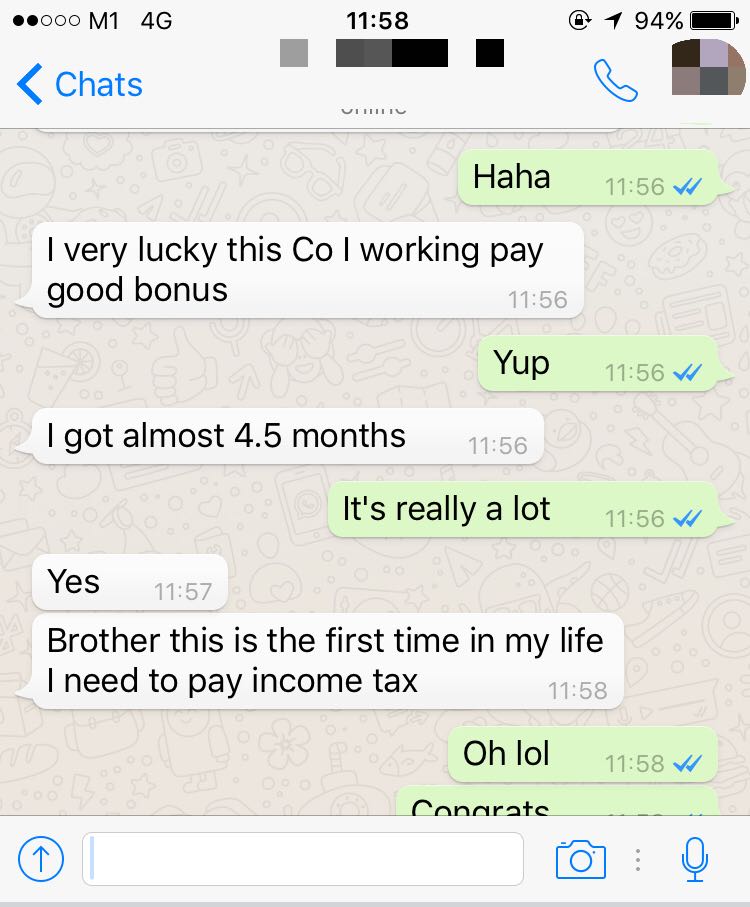The height and width of the screenshot is (907, 750).
Task: Go back to Chats list
Action: 80,84
